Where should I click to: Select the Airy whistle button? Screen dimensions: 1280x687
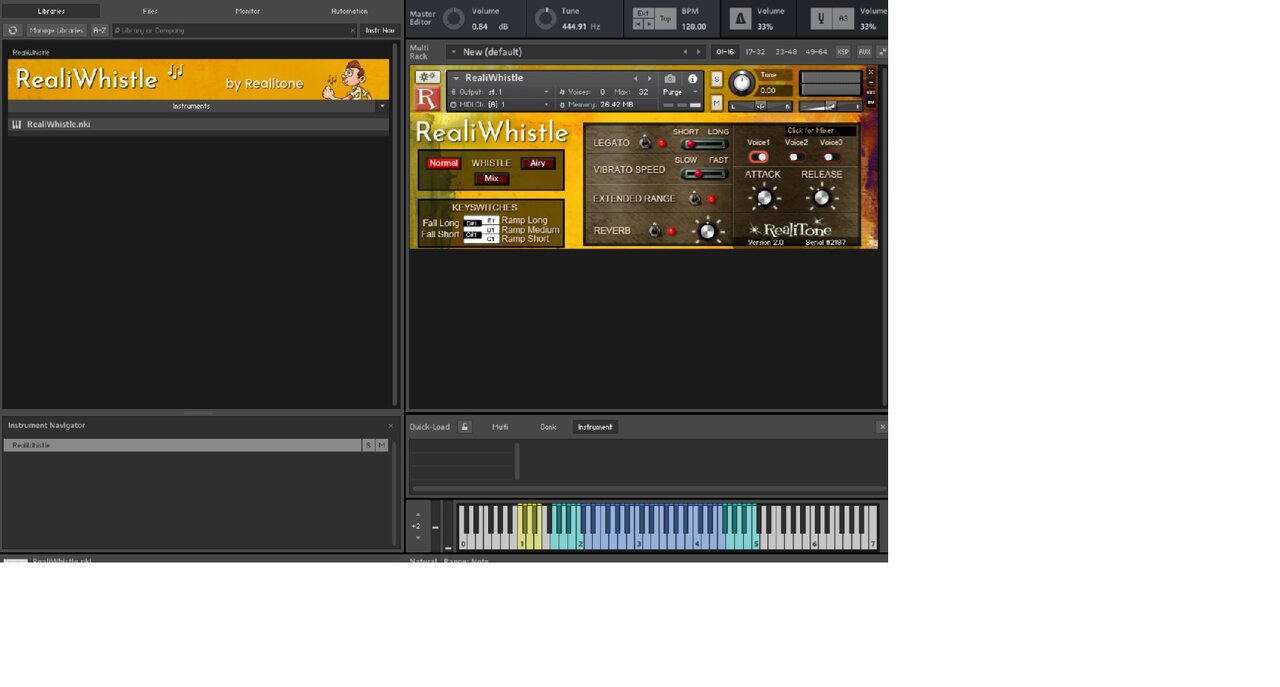[538, 163]
